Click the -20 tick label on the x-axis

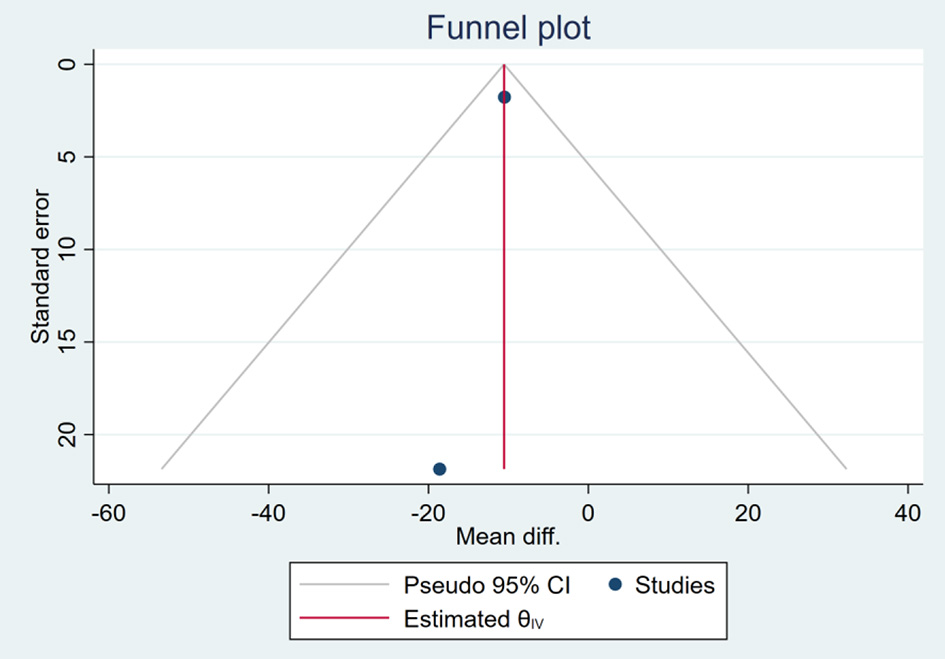[428, 511]
